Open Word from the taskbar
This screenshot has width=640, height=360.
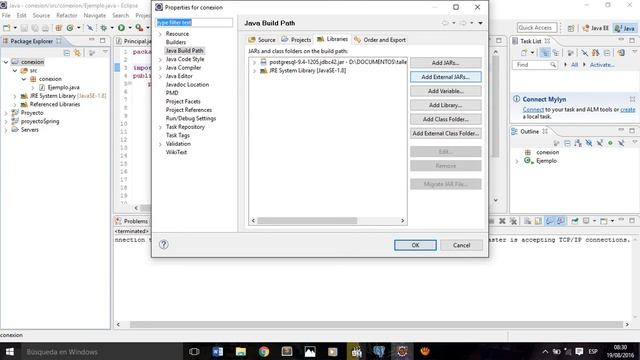(218, 351)
